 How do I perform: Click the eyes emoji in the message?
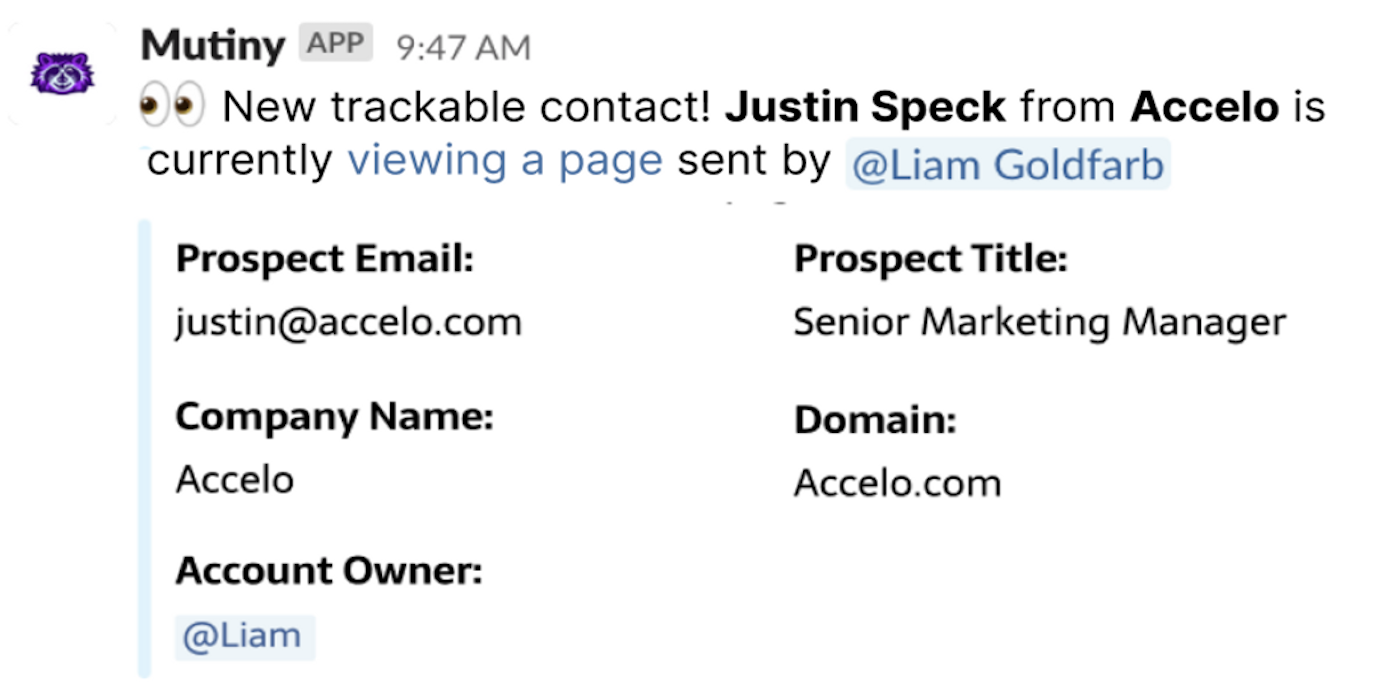[170, 105]
